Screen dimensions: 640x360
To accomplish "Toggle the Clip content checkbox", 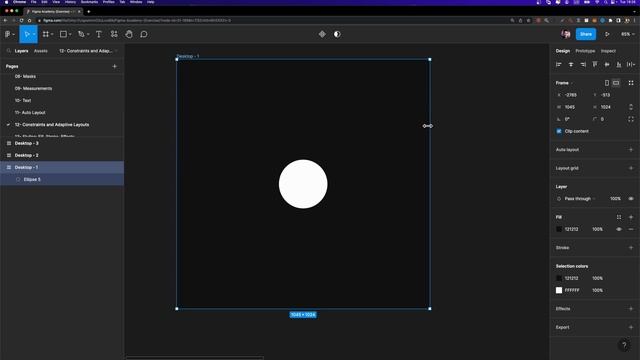I will pyautogui.click(x=559, y=131).
